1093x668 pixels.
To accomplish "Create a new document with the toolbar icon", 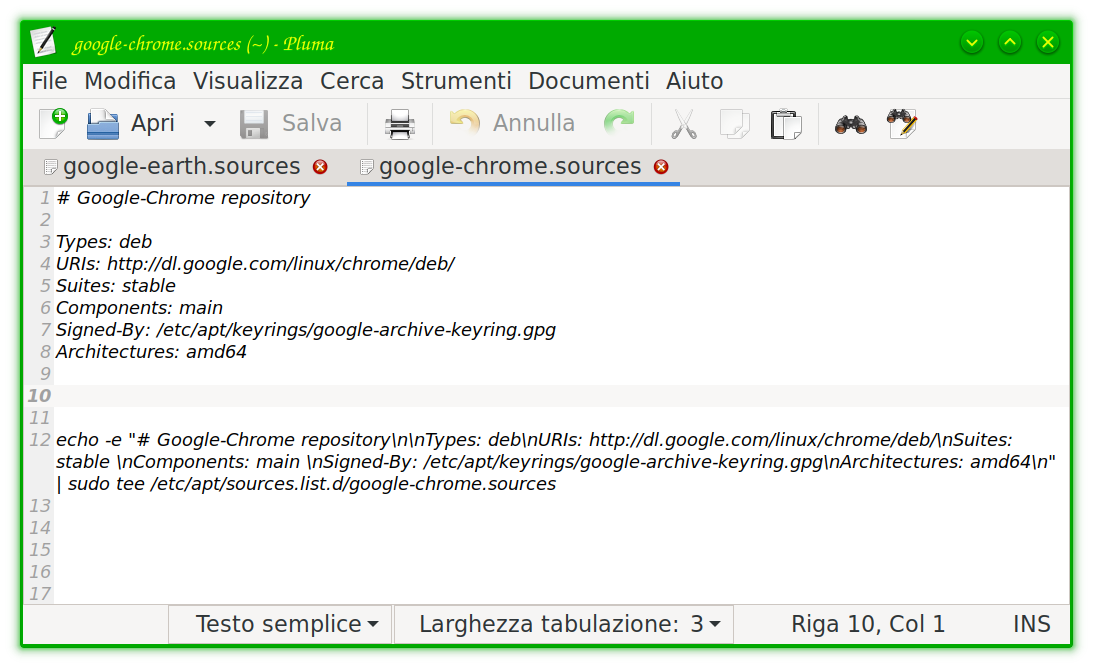I will pyautogui.click(x=54, y=124).
